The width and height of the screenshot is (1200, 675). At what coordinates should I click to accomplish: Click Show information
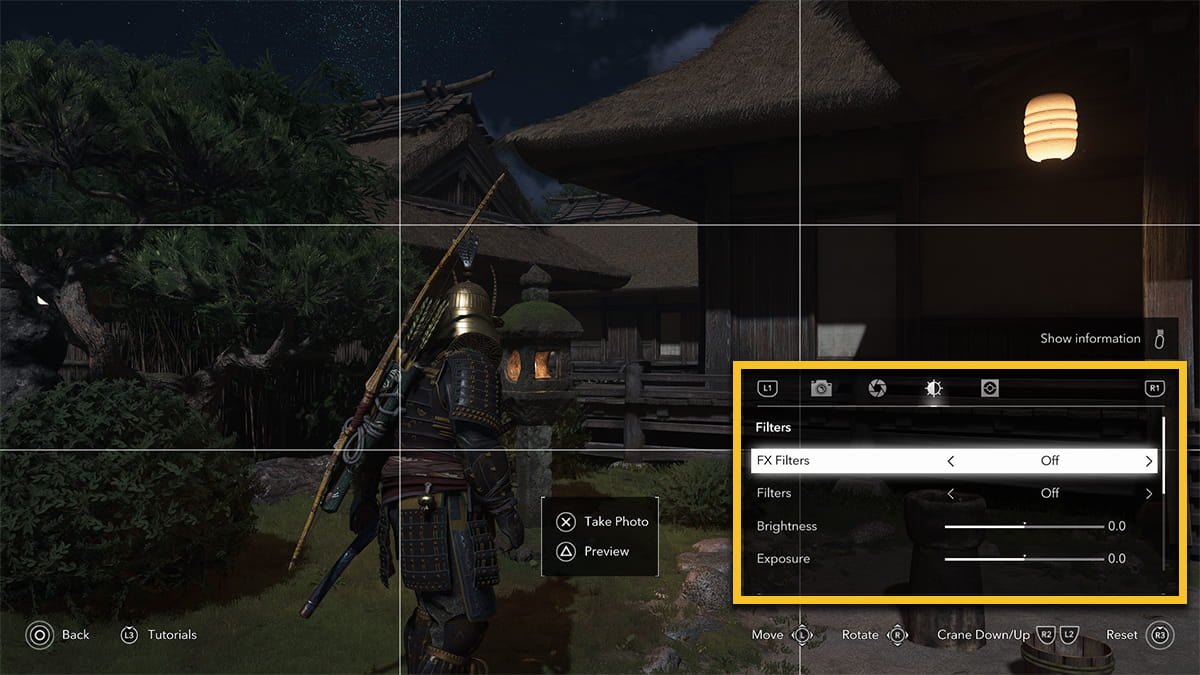coord(1090,338)
